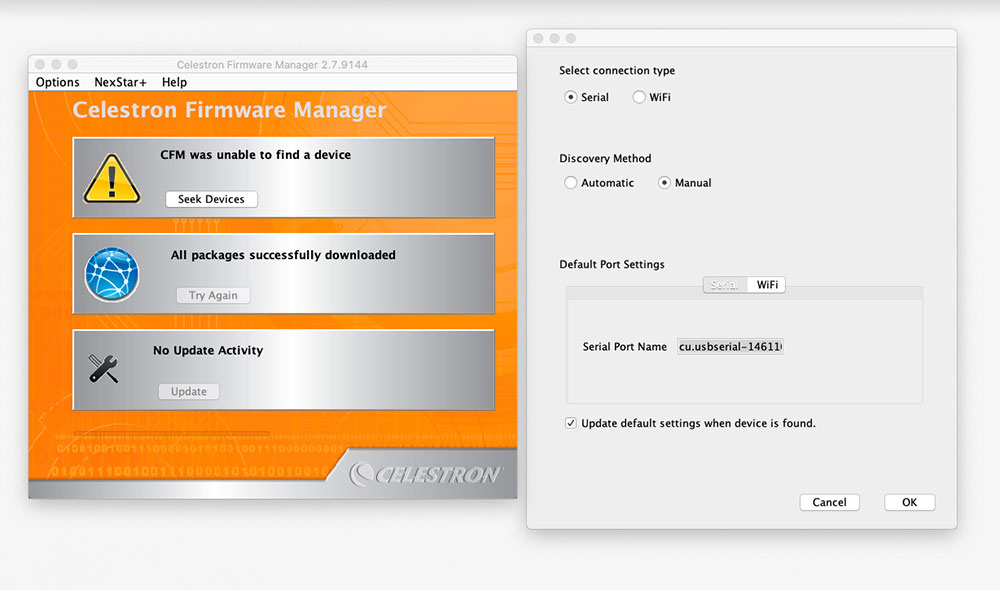
Task: Click the yellow warning triangle icon
Action: pos(112,179)
